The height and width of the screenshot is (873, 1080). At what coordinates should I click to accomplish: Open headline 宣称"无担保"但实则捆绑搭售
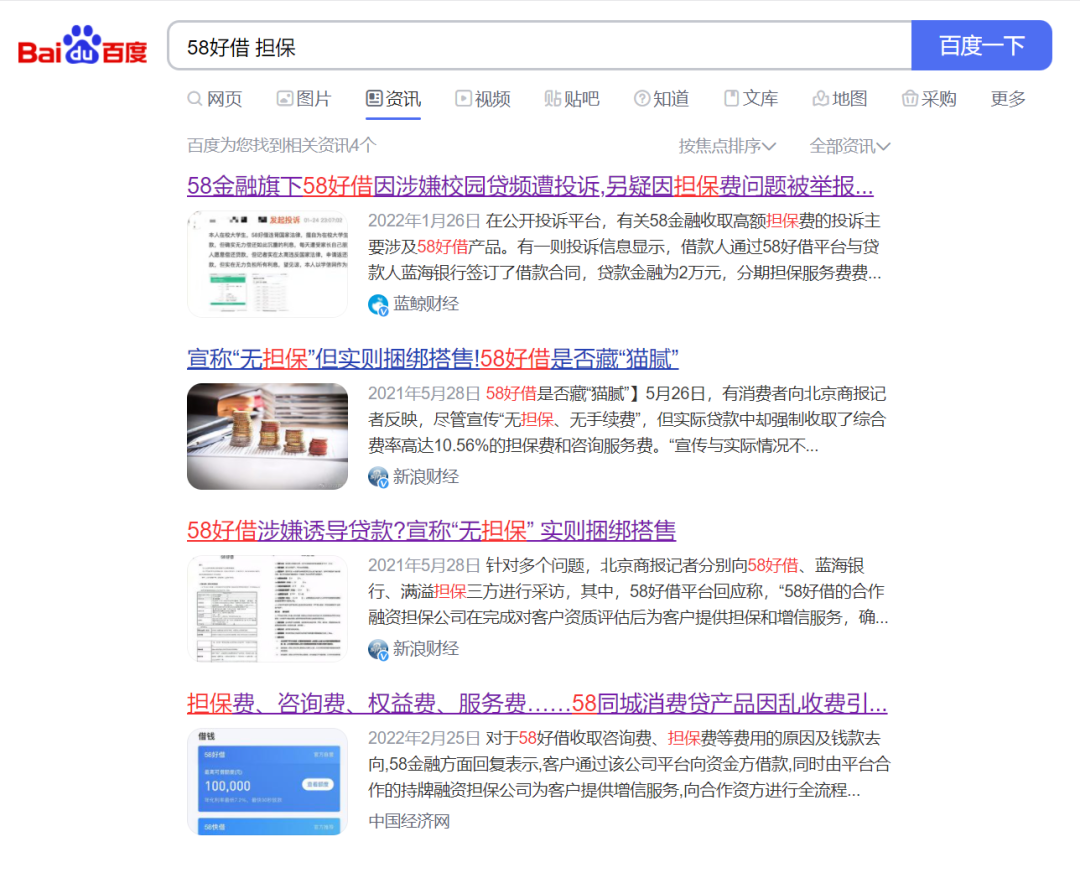pyautogui.click(x=433, y=358)
